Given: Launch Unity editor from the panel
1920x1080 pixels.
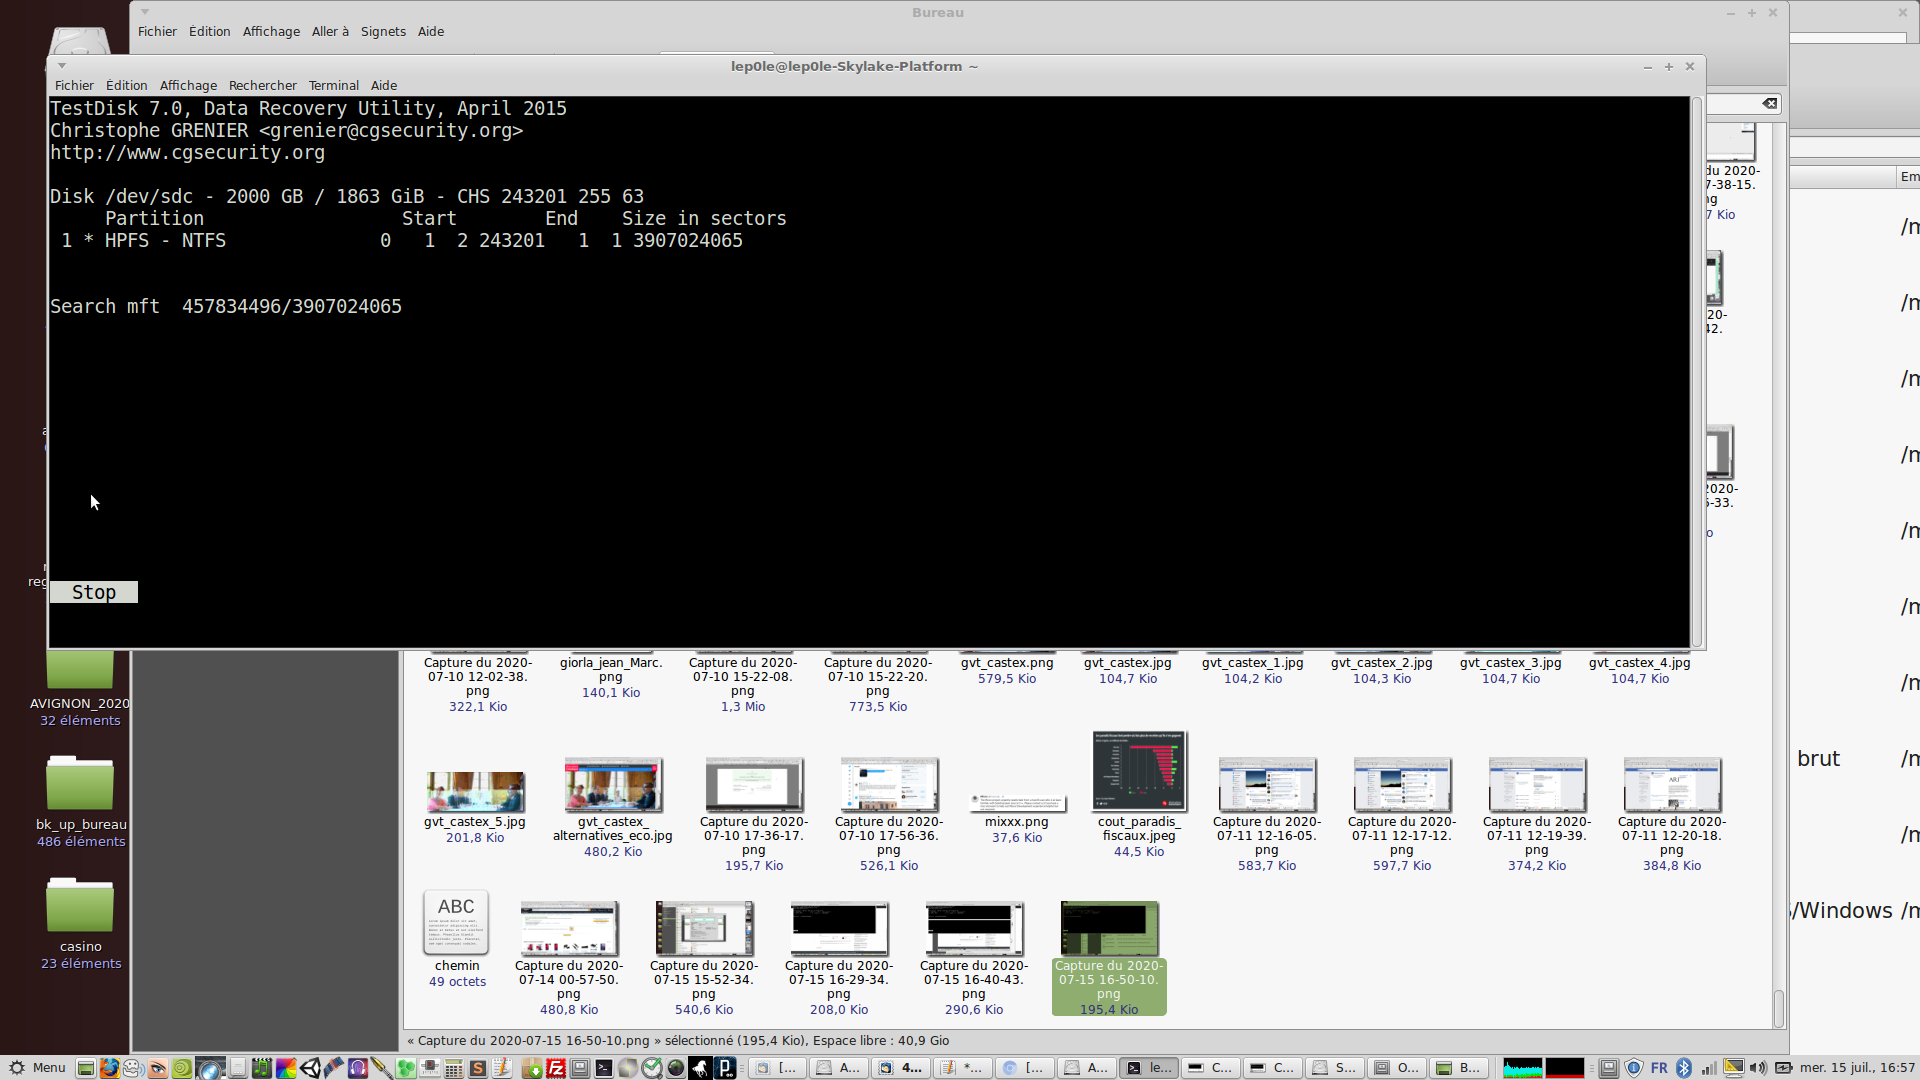Looking at the screenshot, I should (x=310, y=1068).
